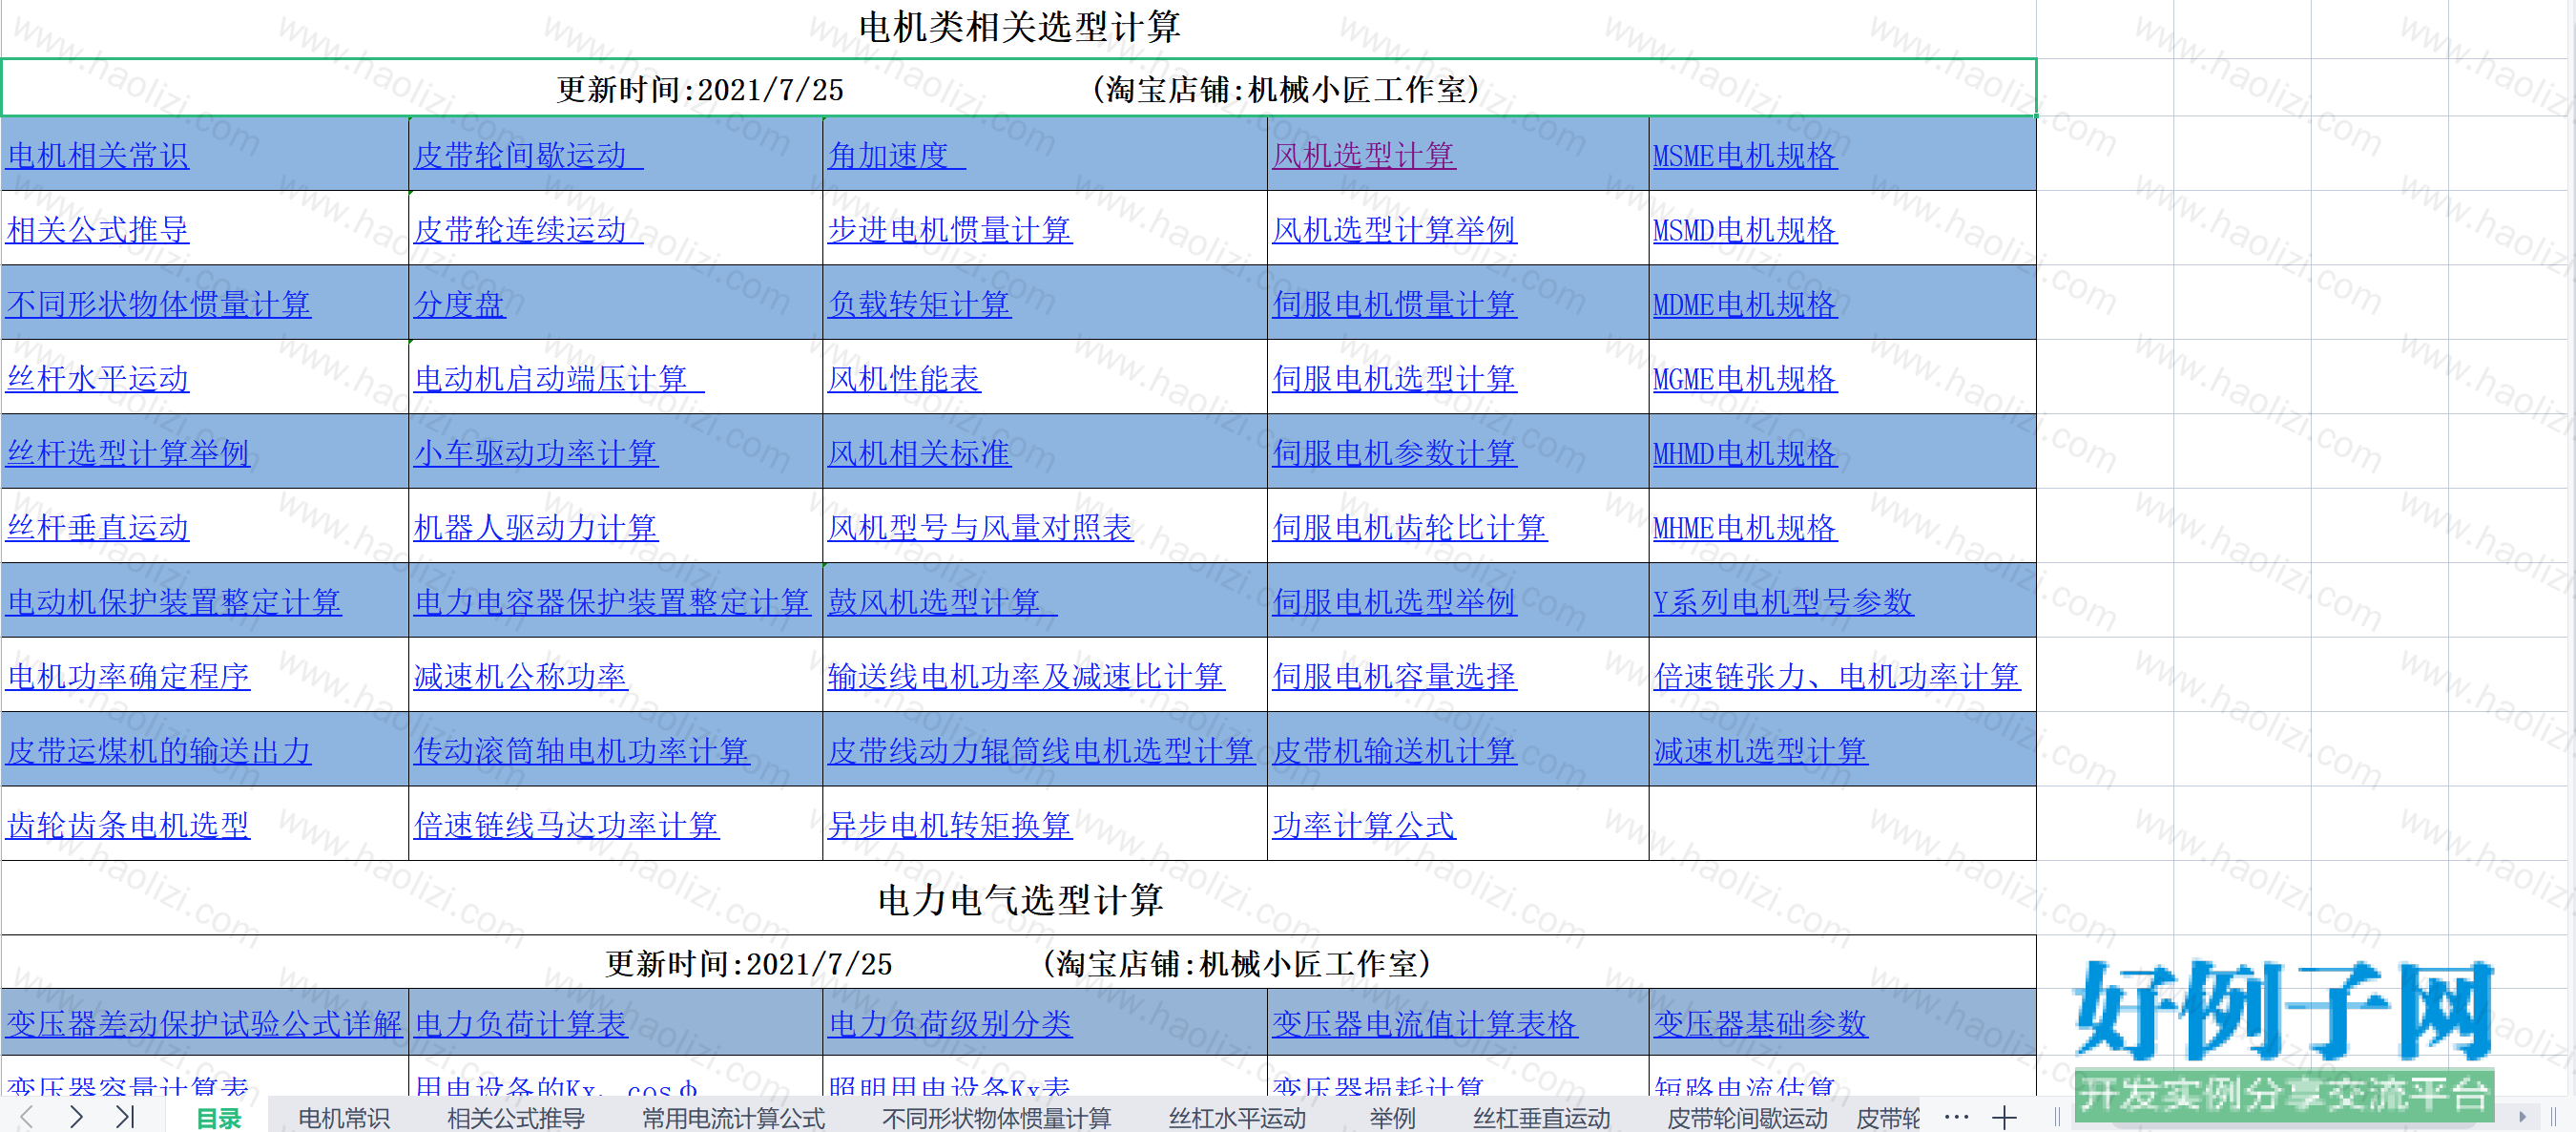Open the 分度盘 link
The height and width of the screenshot is (1132, 2576).
(x=459, y=304)
